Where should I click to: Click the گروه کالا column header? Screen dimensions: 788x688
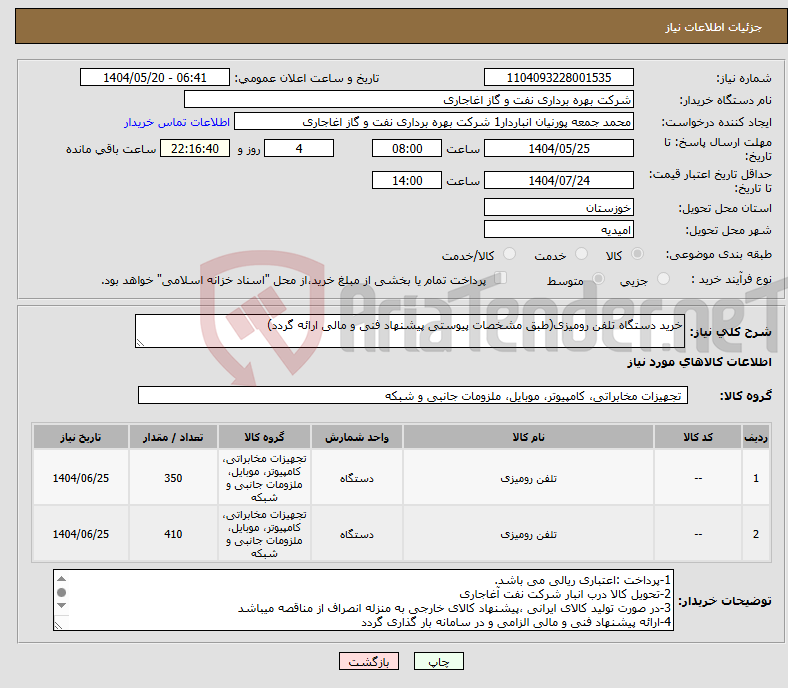tap(264, 437)
